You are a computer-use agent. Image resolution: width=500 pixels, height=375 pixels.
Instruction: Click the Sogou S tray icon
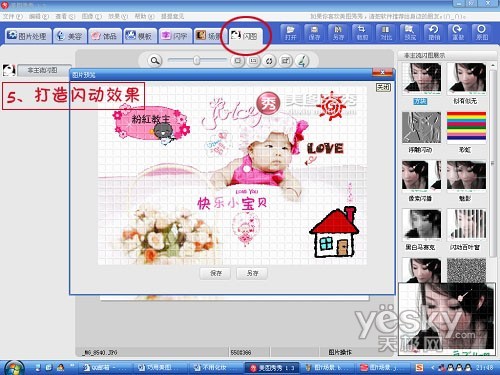(x=419, y=368)
